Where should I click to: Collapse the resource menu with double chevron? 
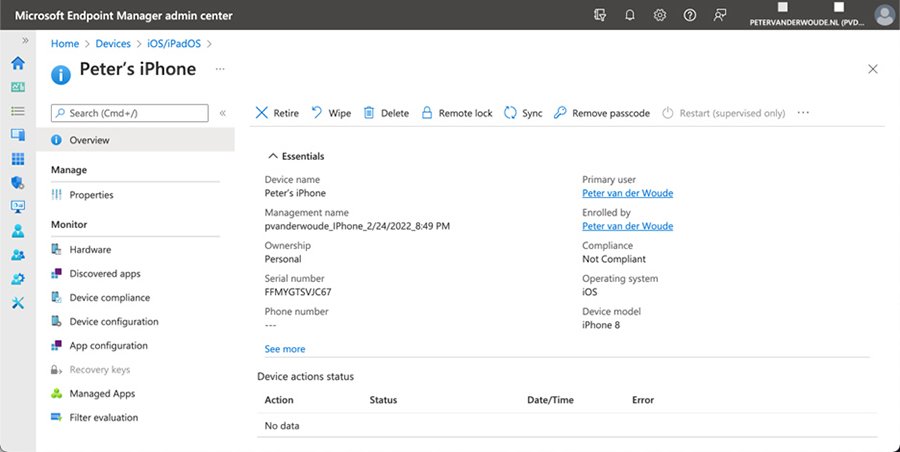[223, 113]
